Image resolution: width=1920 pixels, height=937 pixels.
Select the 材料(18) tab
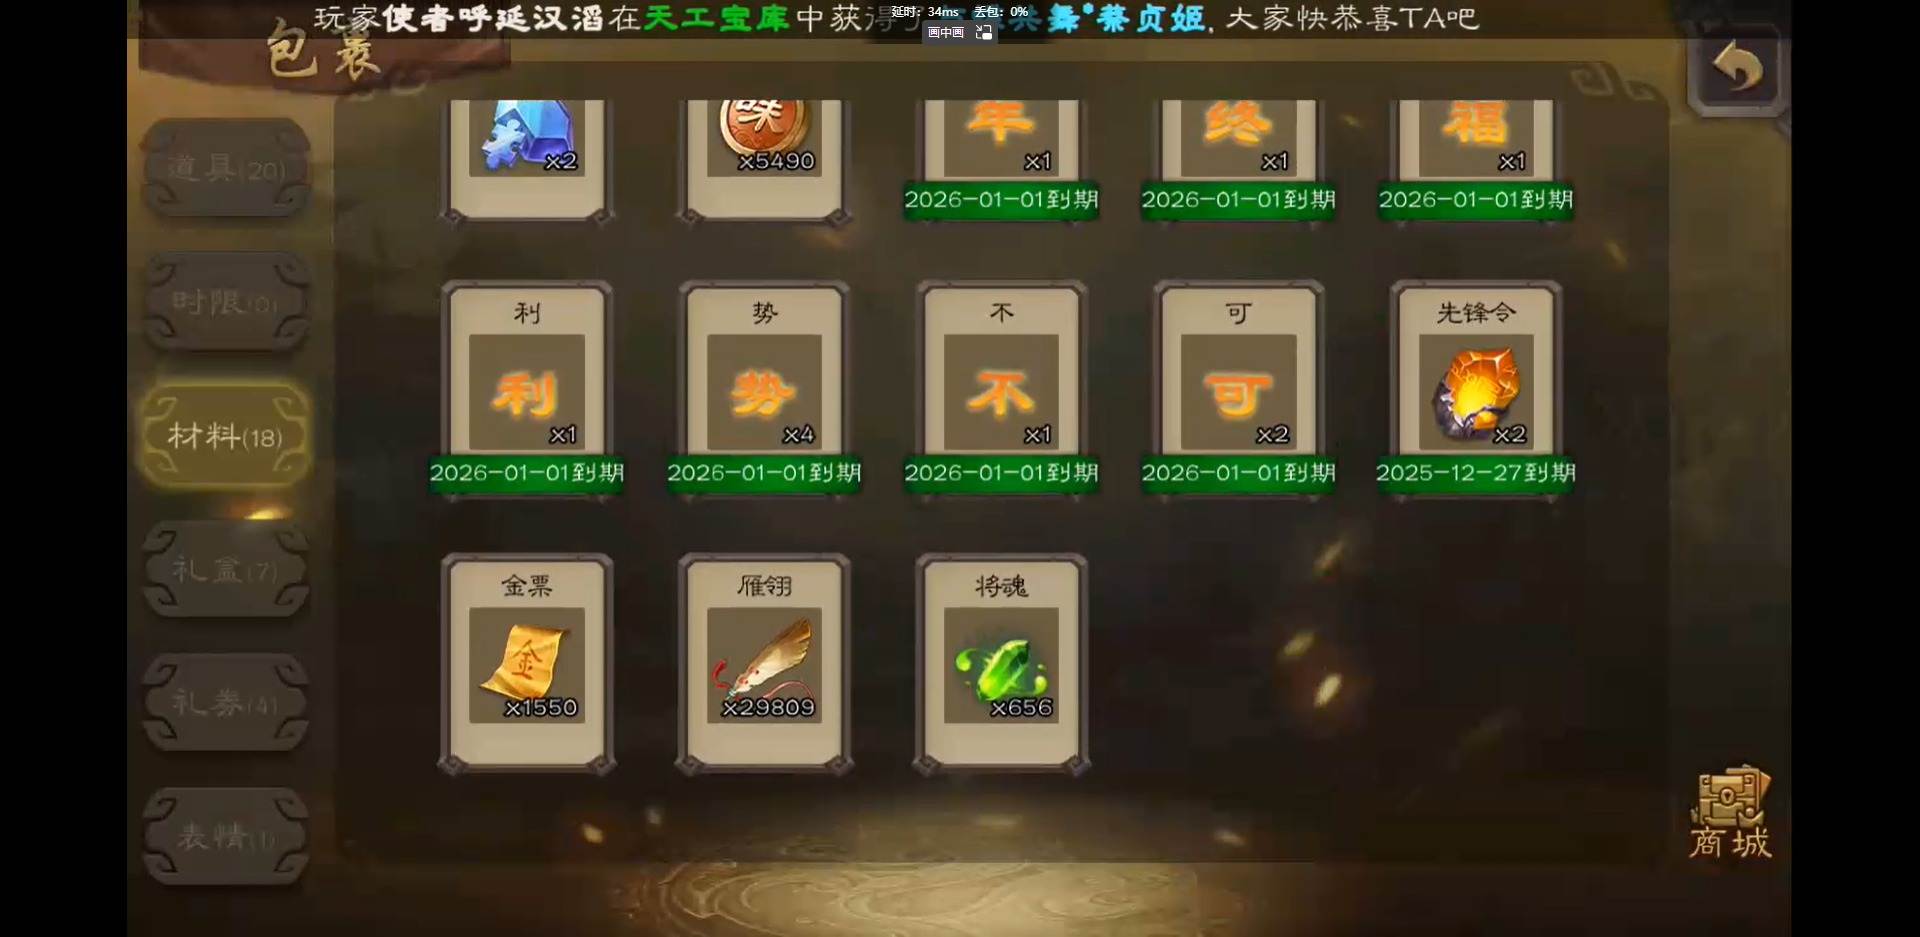tap(225, 436)
